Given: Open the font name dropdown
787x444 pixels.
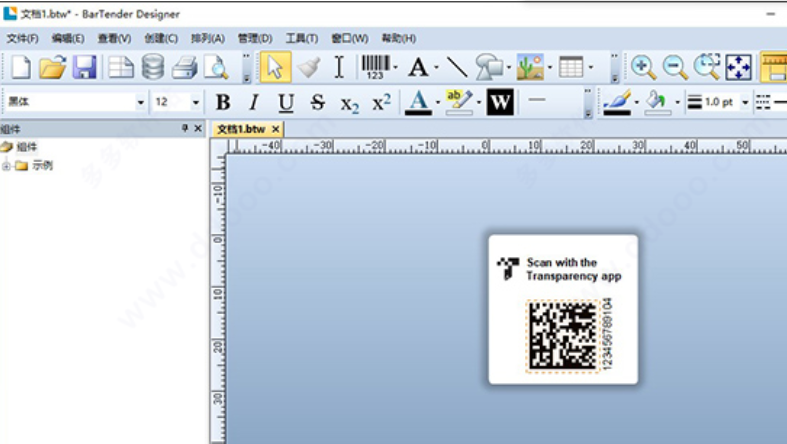Looking at the screenshot, I should pos(141,102).
